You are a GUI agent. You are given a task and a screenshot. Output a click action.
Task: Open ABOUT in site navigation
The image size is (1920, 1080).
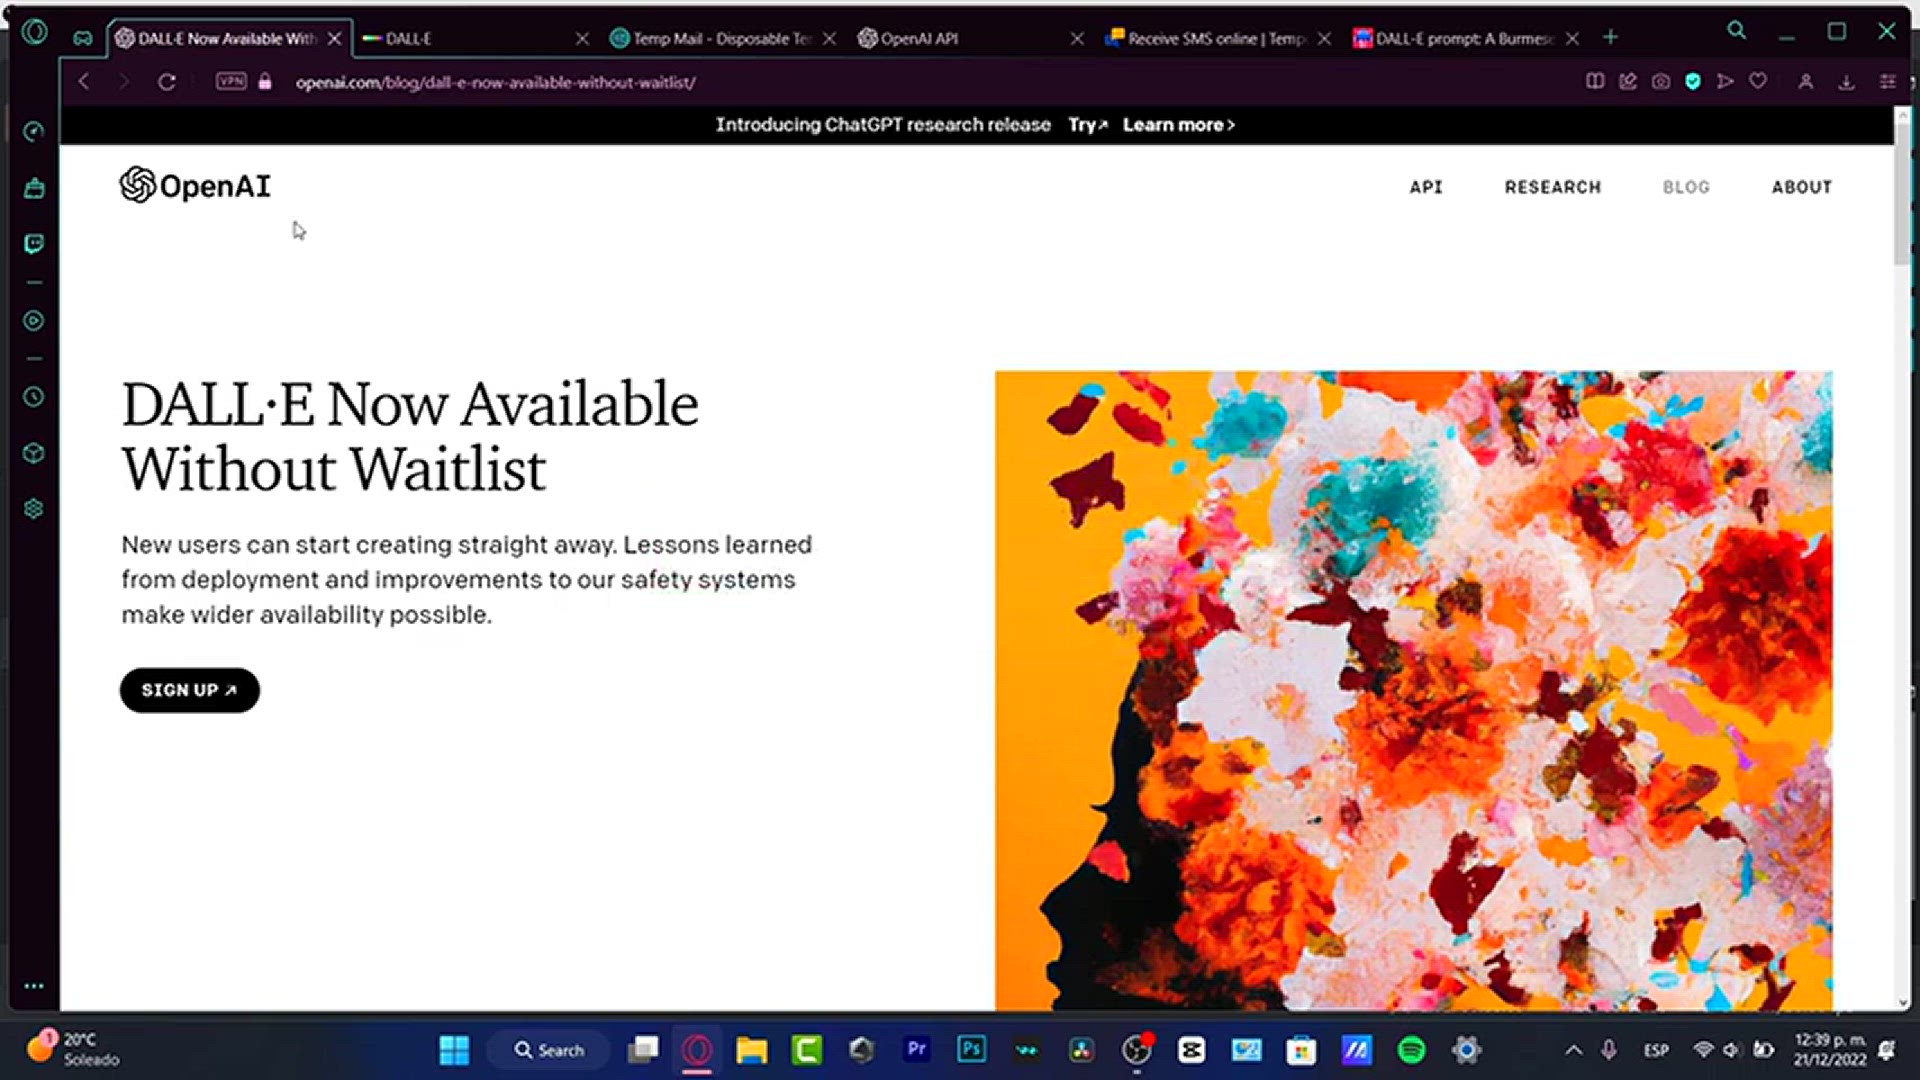(1802, 187)
